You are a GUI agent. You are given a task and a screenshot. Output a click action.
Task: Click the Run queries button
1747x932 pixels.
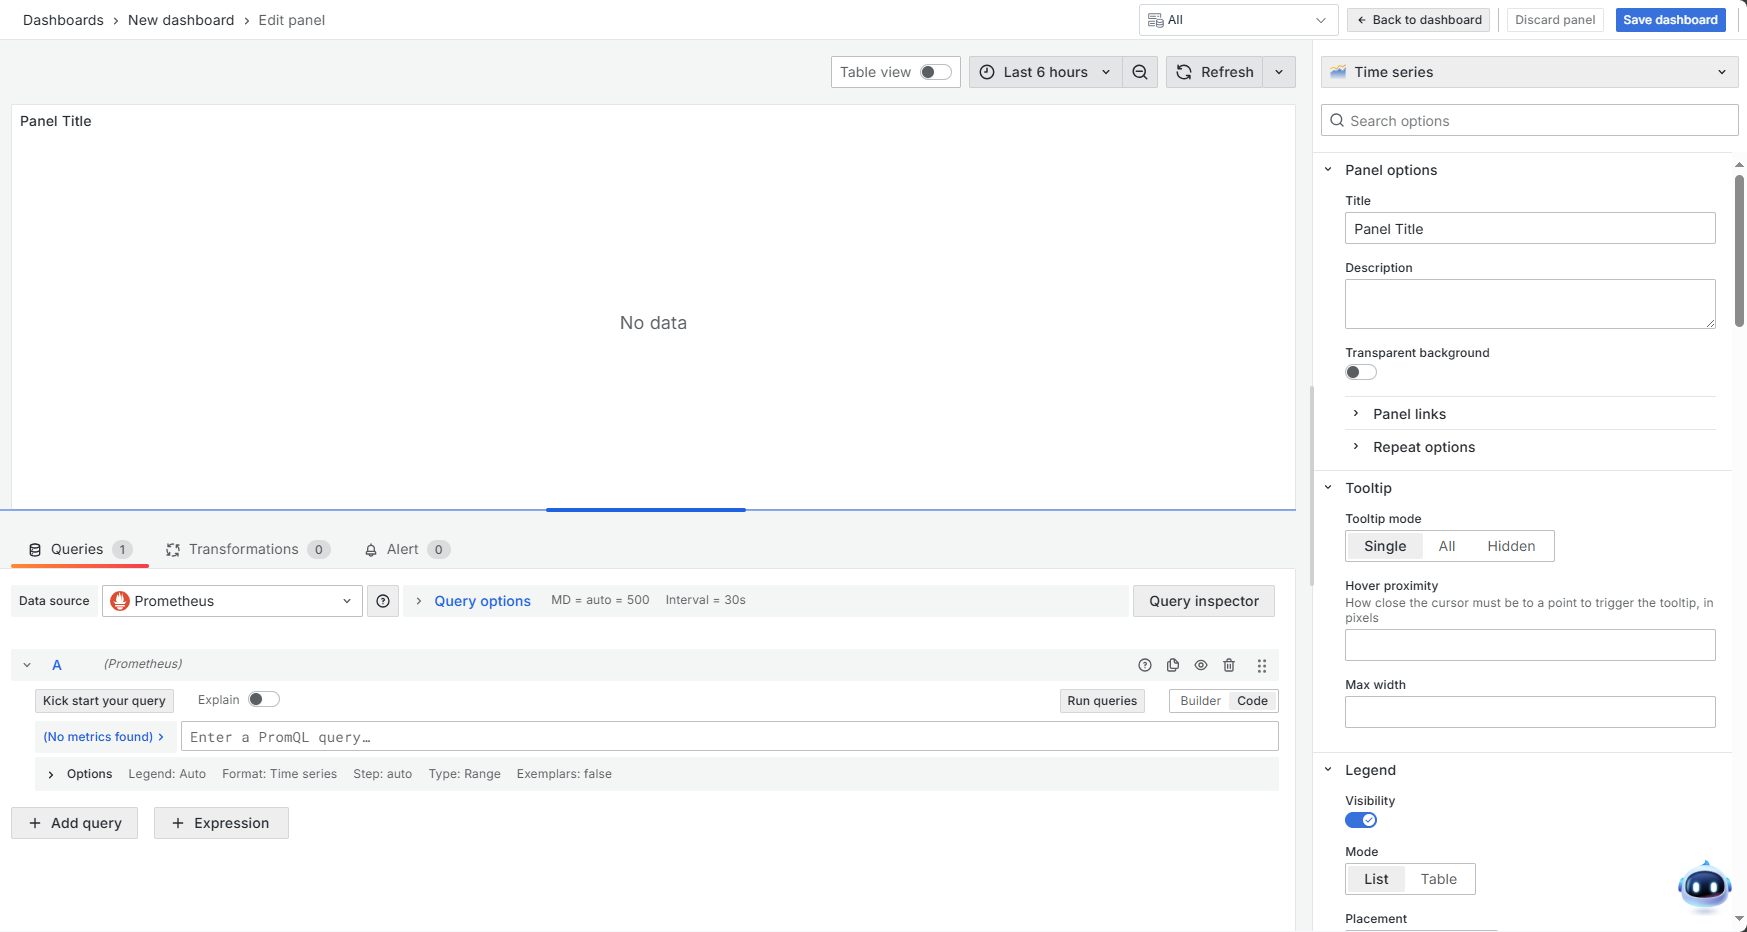click(x=1101, y=701)
